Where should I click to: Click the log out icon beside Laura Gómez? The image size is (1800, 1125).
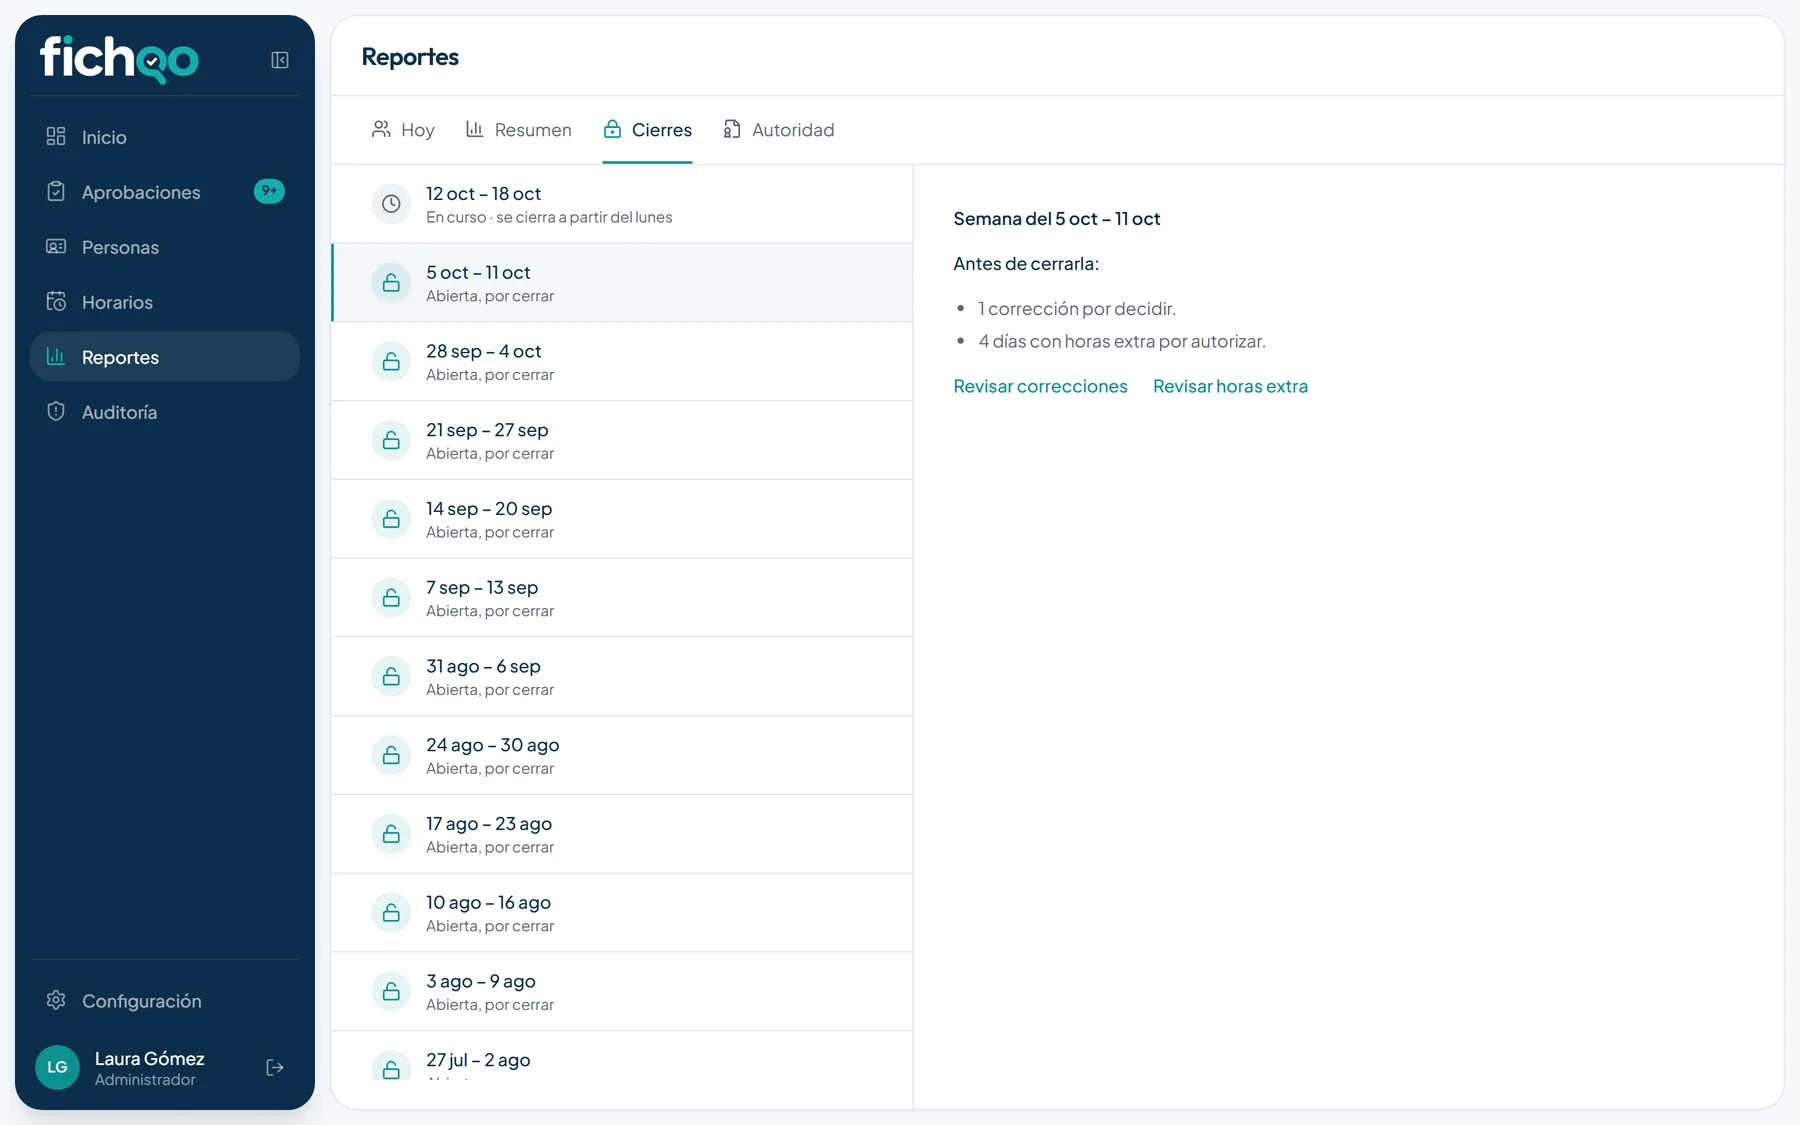pos(275,1068)
